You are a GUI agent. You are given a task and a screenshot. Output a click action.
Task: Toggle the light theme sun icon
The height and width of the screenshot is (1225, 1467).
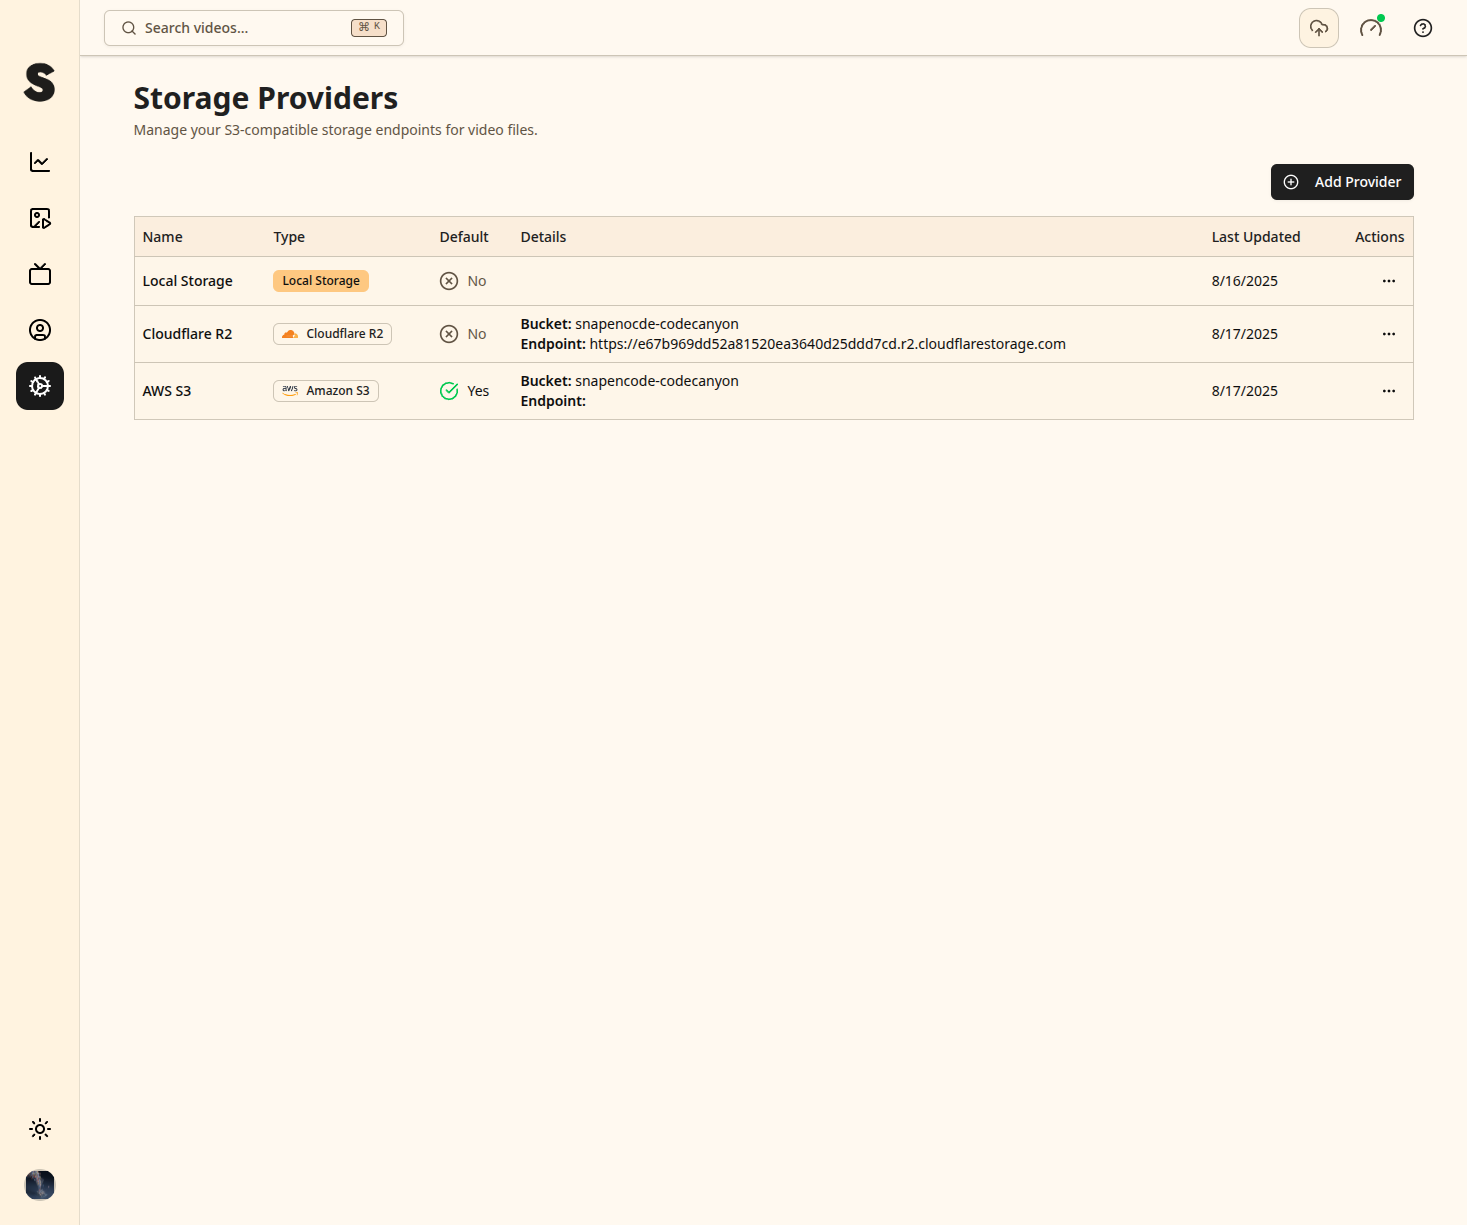tap(40, 1129)
